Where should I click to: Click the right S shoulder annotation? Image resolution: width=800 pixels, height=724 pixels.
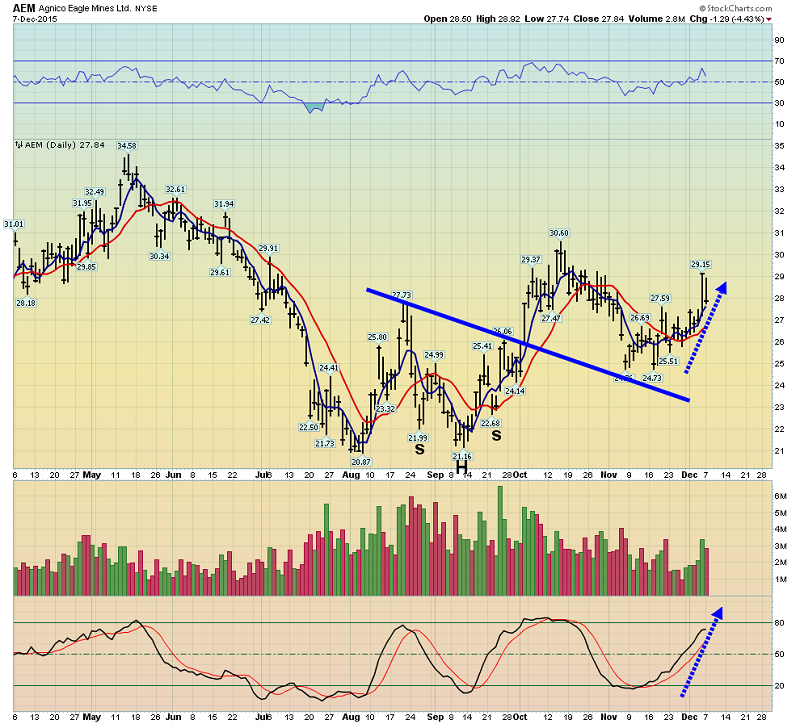click(x=496, y=436)
